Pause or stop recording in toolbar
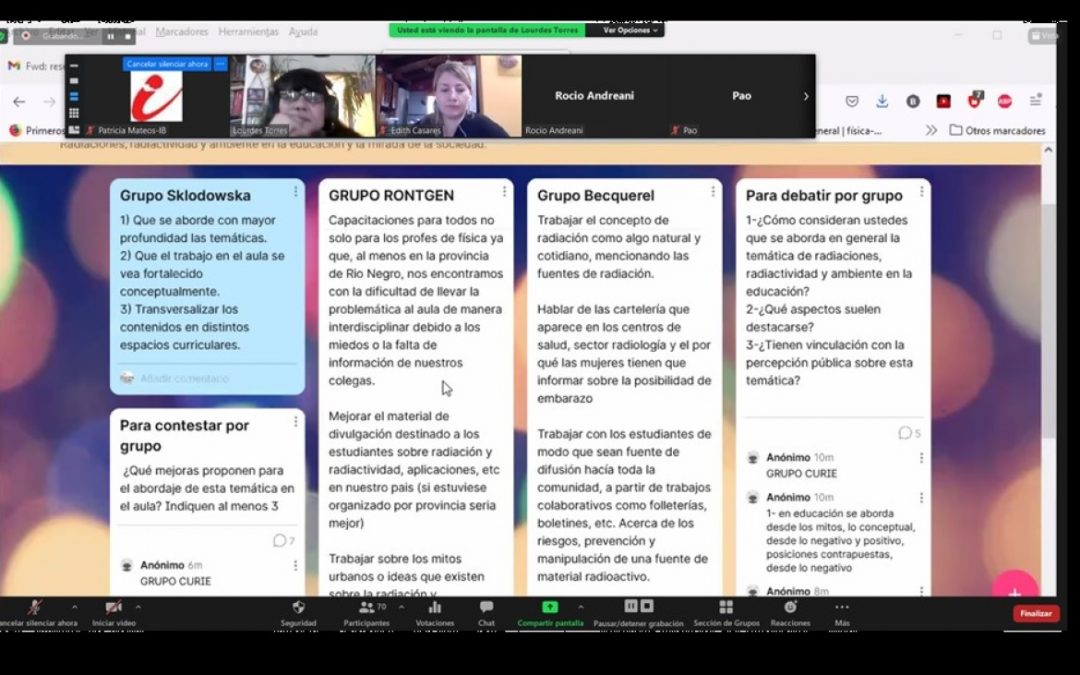The width and height of the screenshot is (1080, 675). point(638,613)
